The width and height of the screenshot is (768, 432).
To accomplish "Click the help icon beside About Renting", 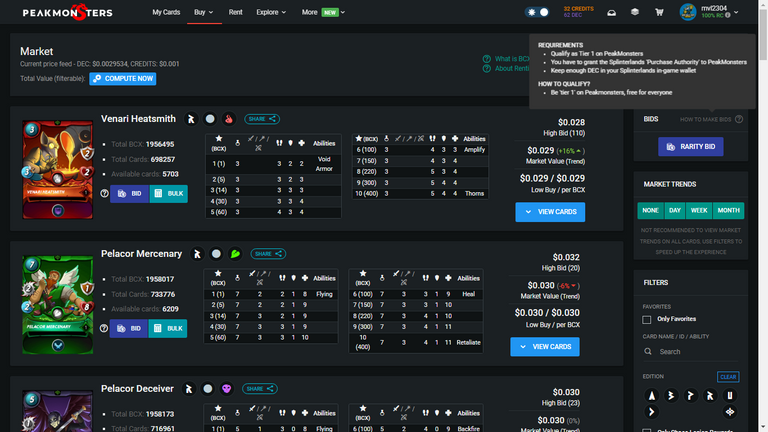I will tap(486, 69).
